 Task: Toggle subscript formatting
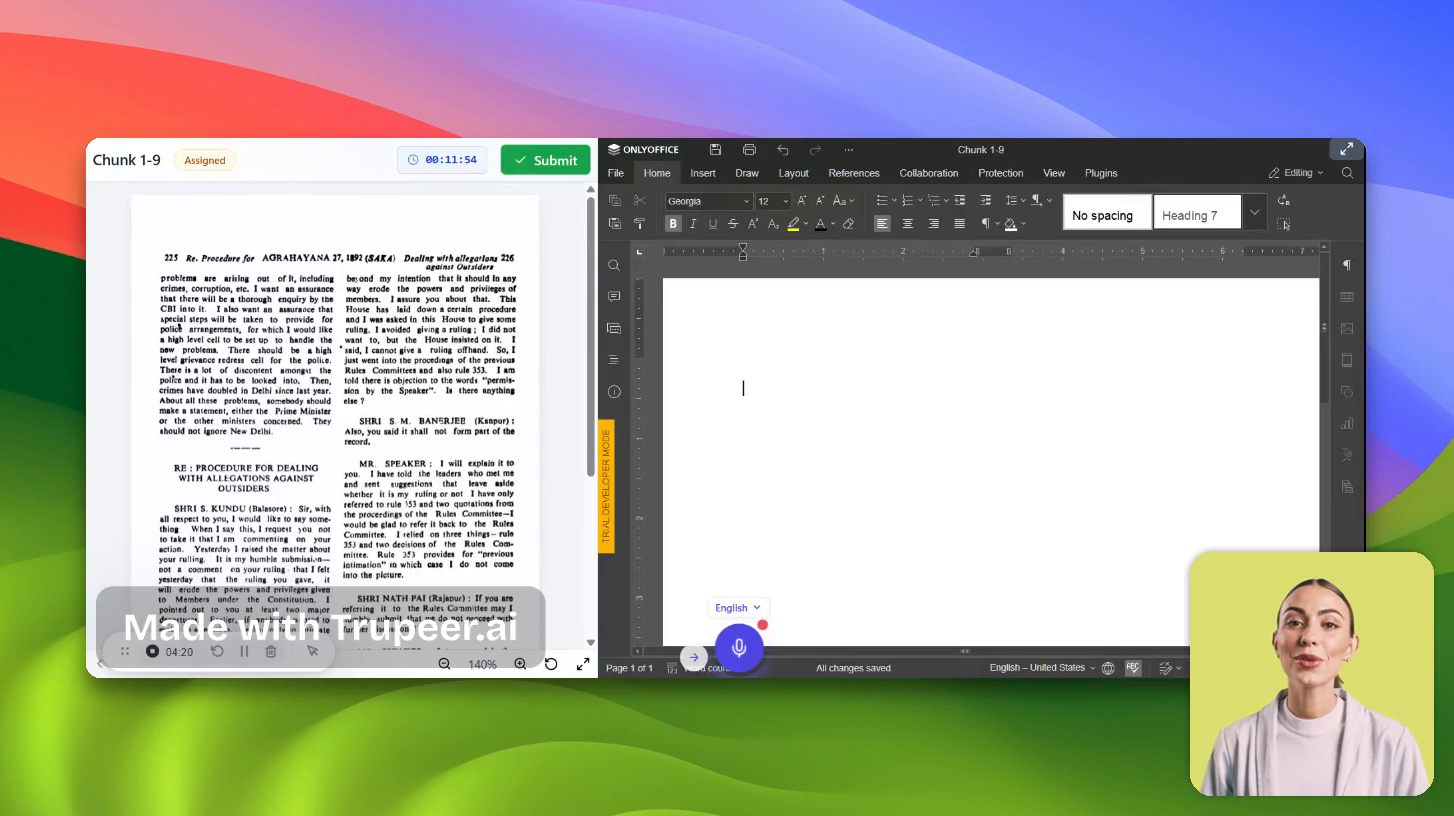click(773, 224)
